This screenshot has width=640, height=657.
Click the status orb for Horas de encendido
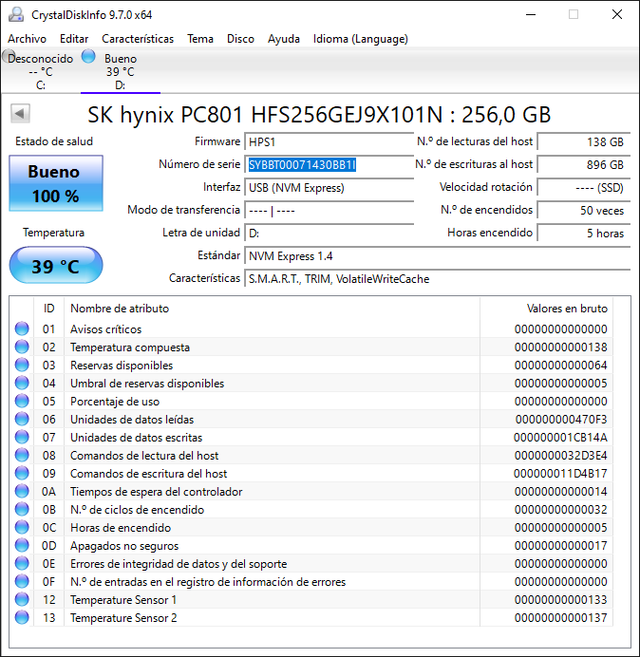click(x=22, y=527)
